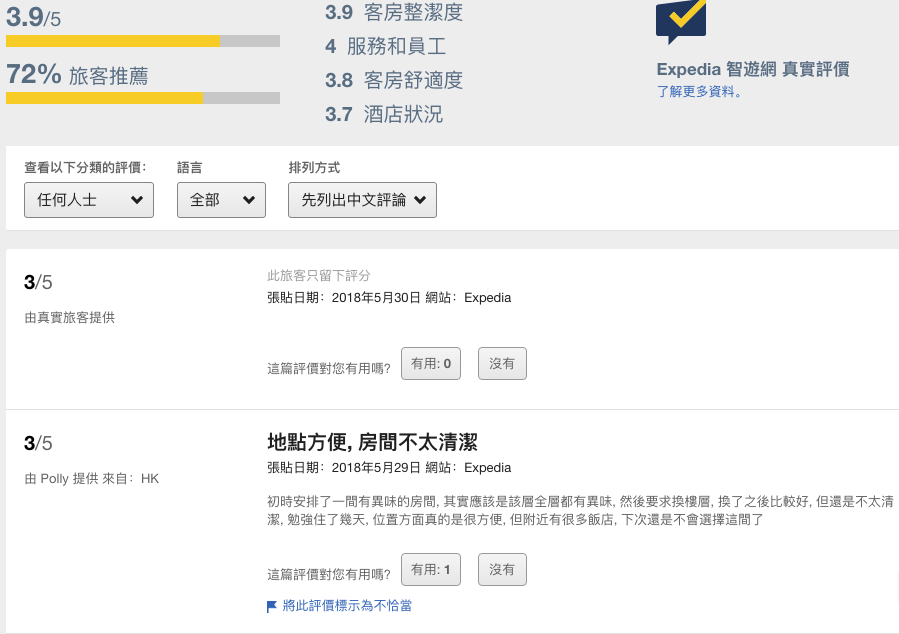Click 有用: 1 on Polly's review
The image size is (899, 634).
[431, 570]
